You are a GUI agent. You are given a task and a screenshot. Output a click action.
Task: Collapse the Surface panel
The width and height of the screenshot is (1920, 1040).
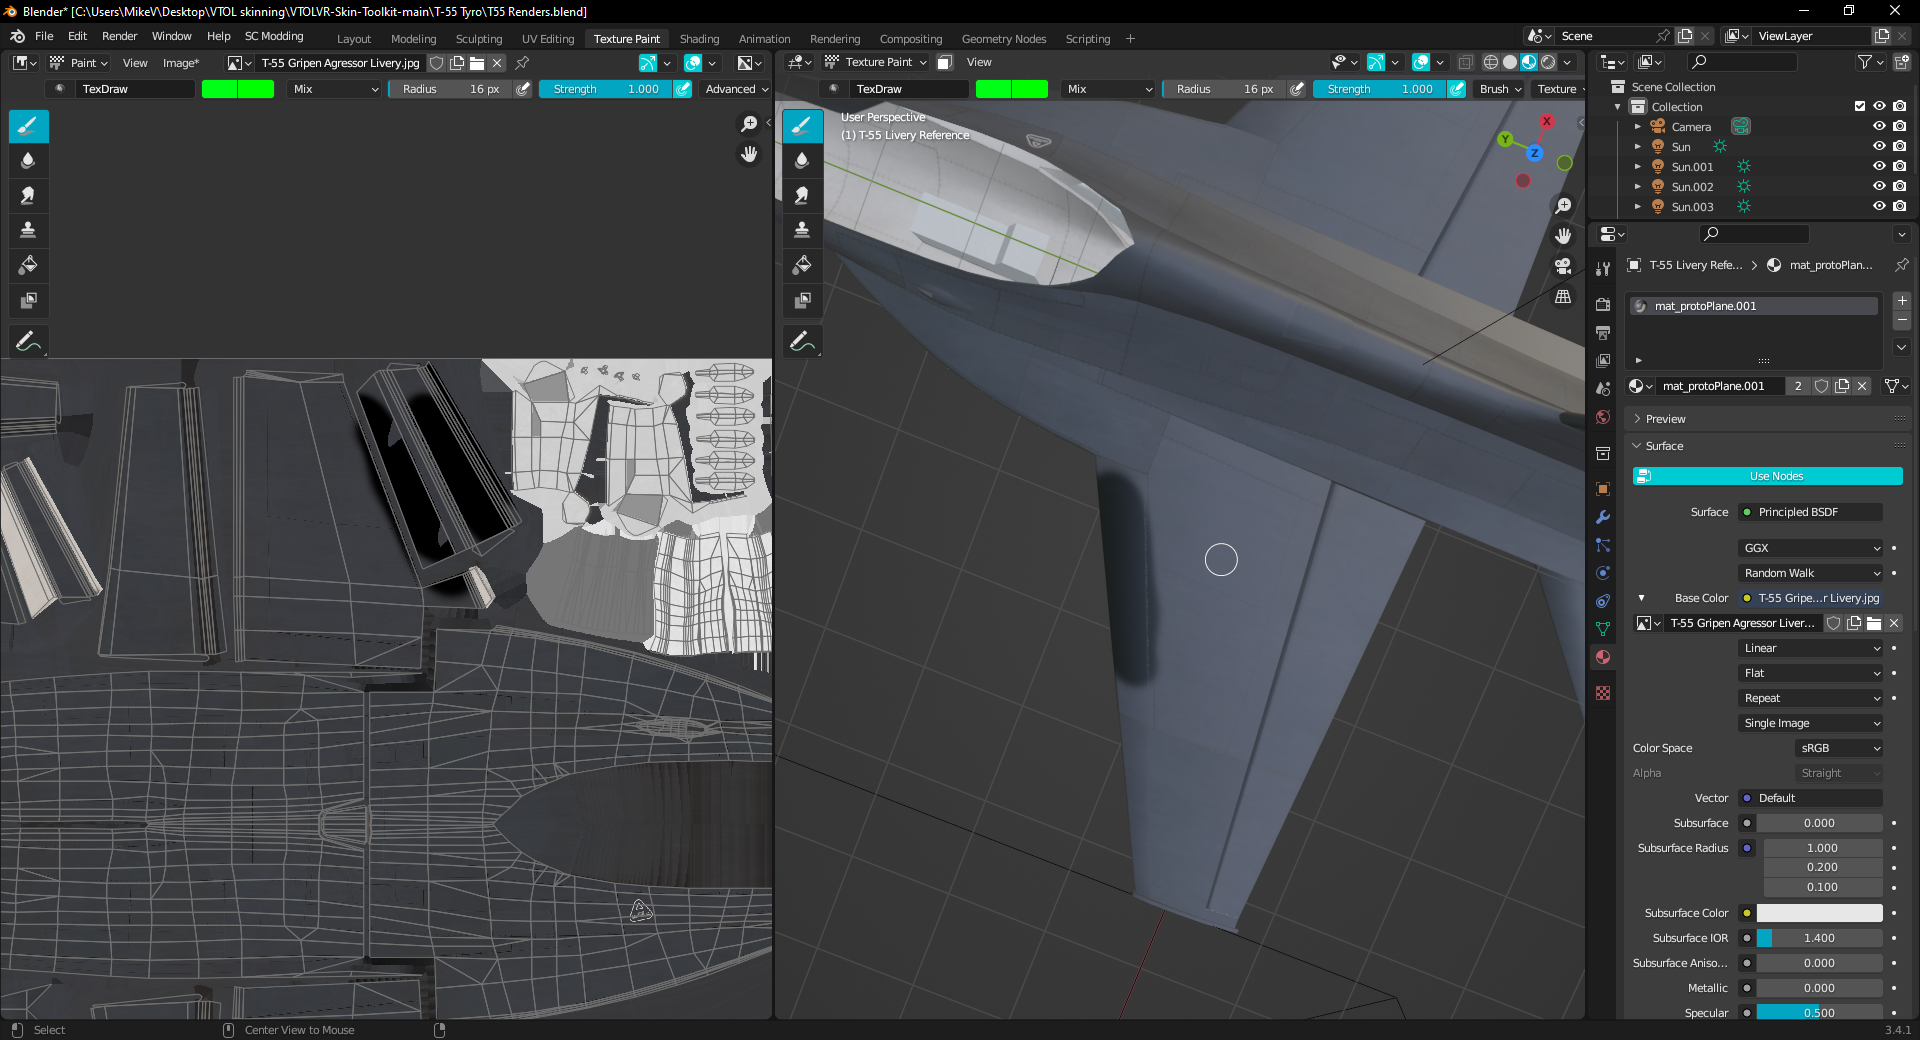tap(1664, 446)
